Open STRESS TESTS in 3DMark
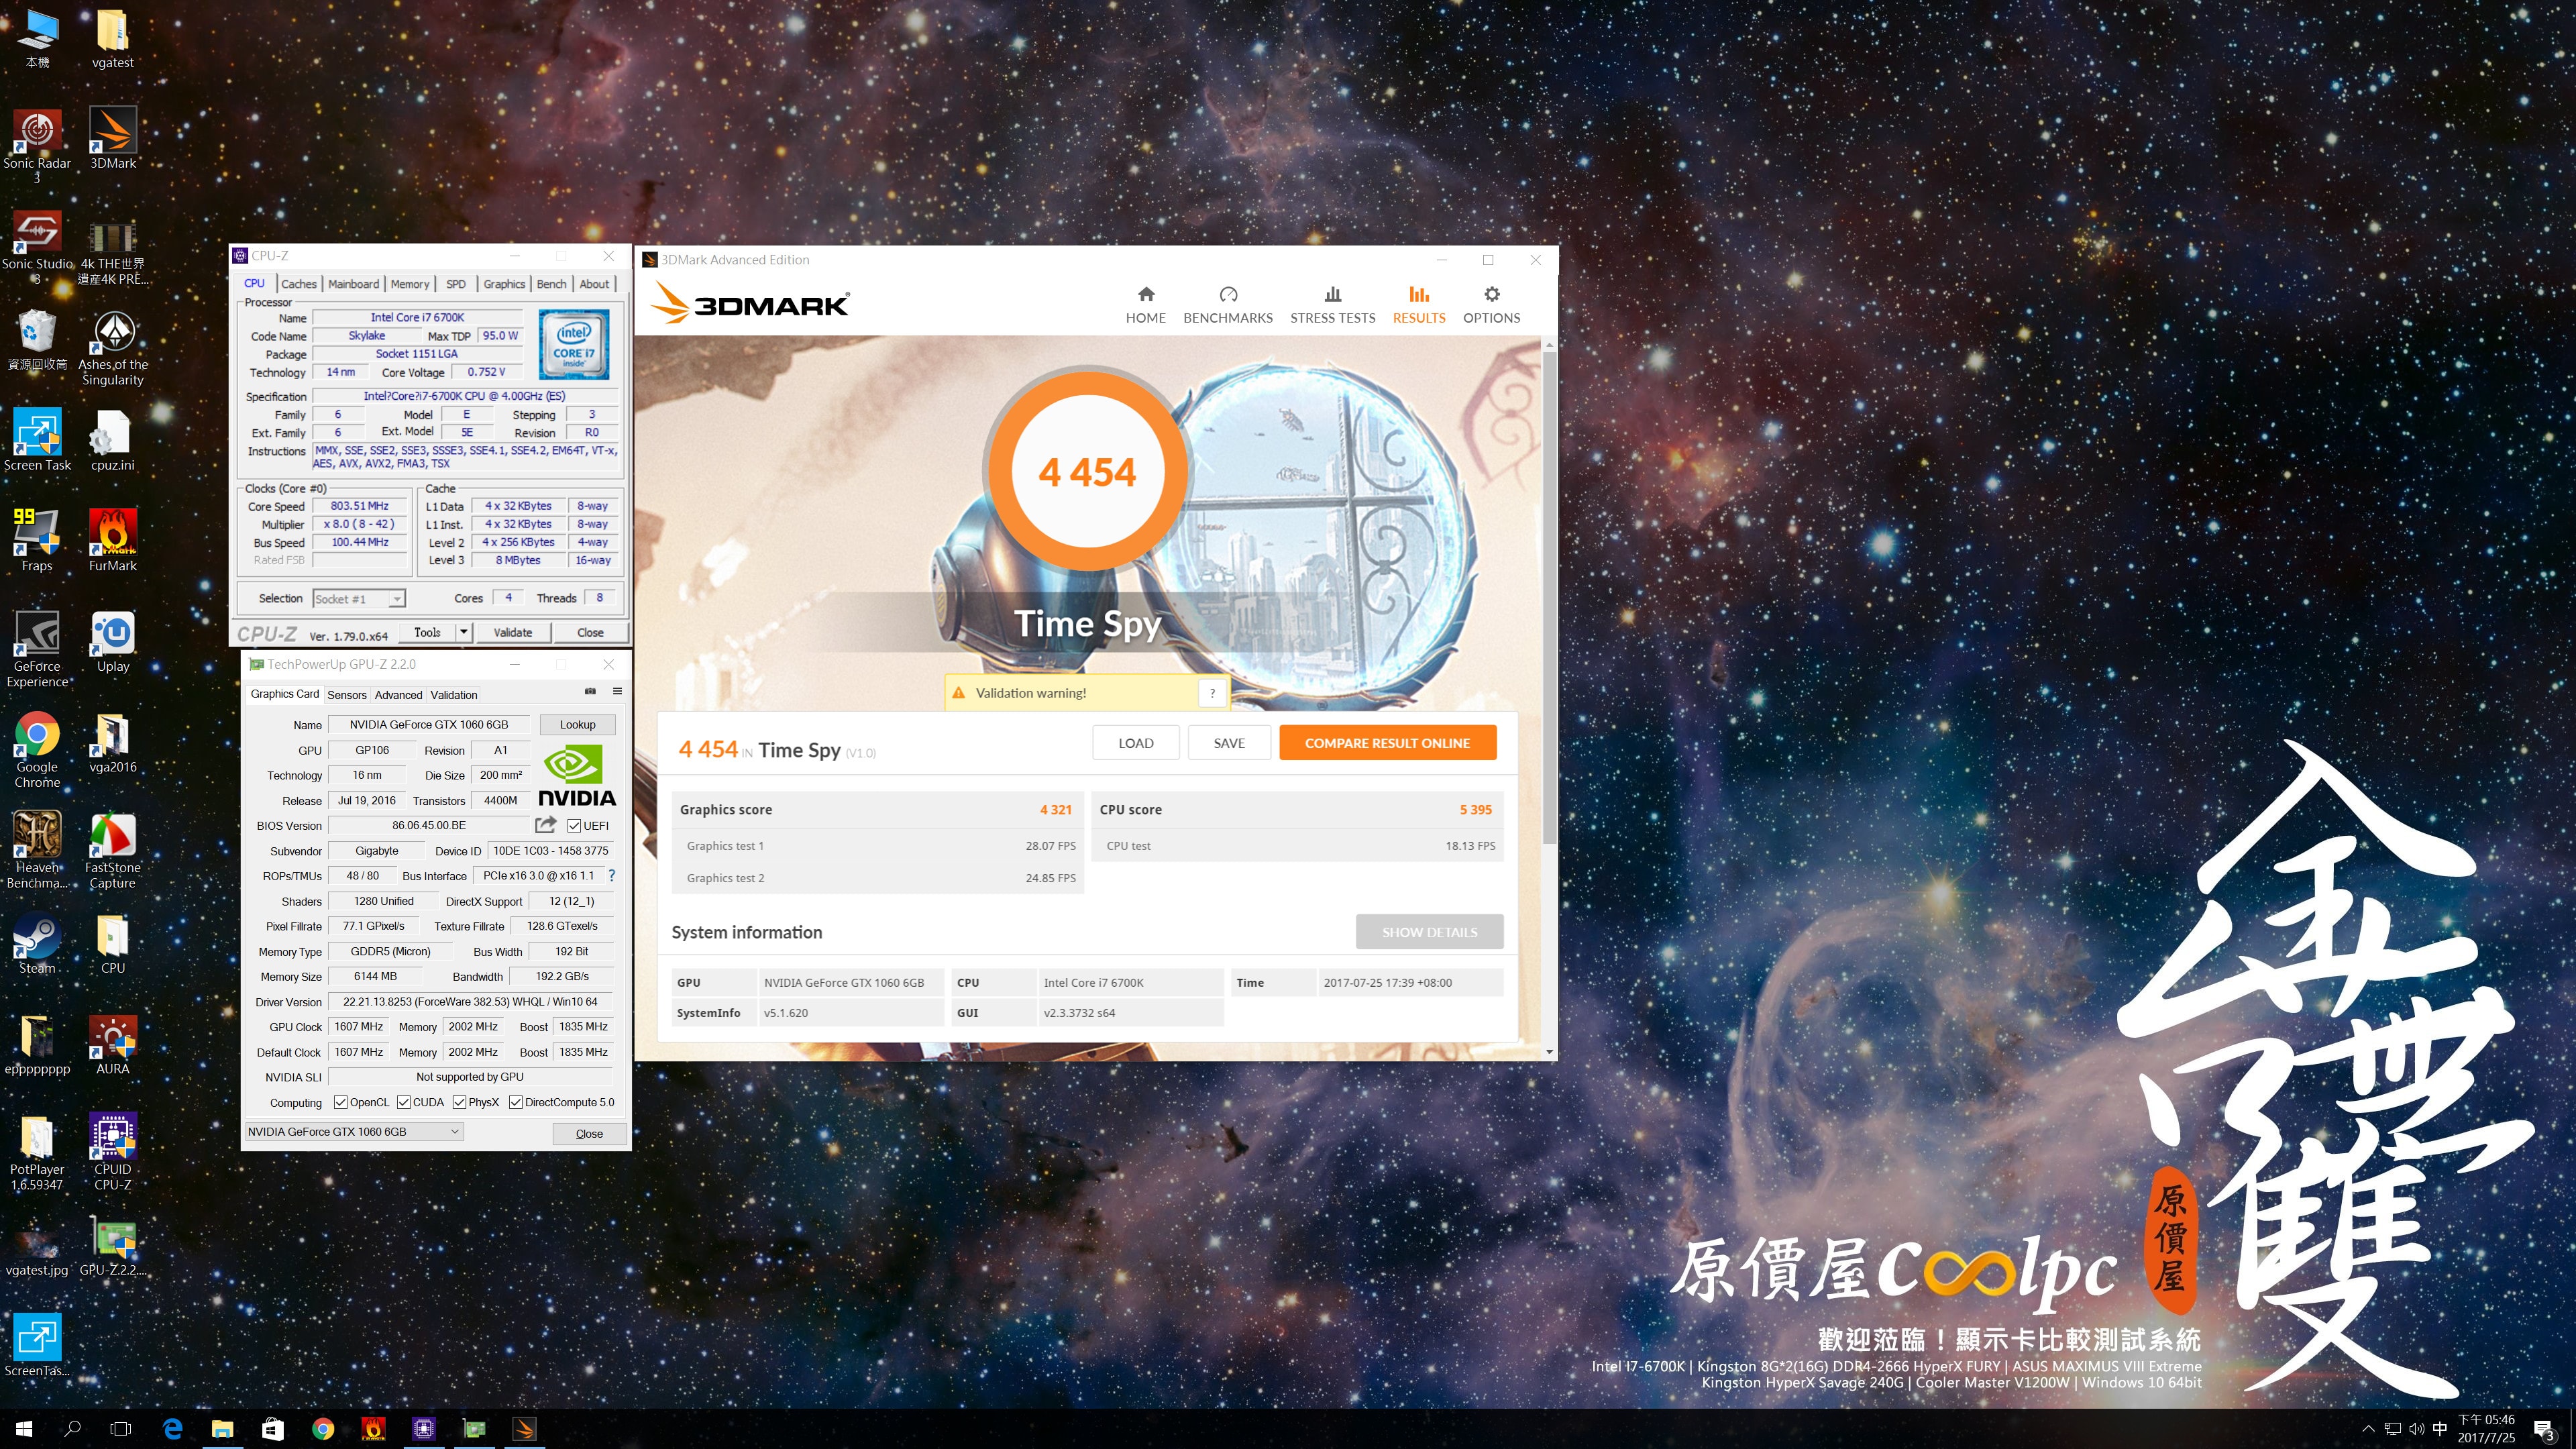This screenshot has width=2576, height=1449. pos(1332,304)
